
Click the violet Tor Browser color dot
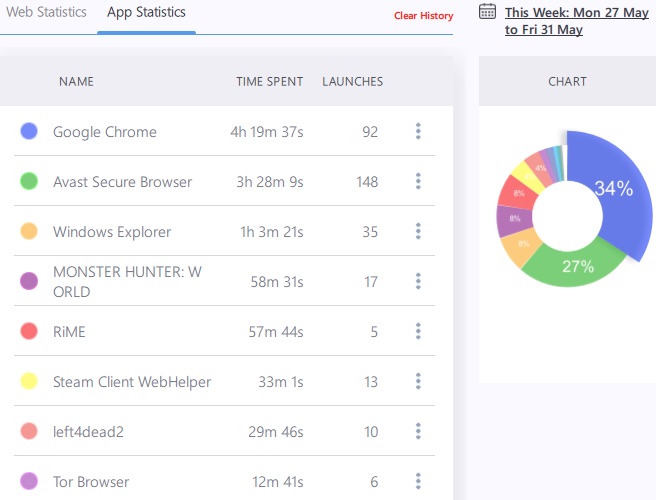29,481
